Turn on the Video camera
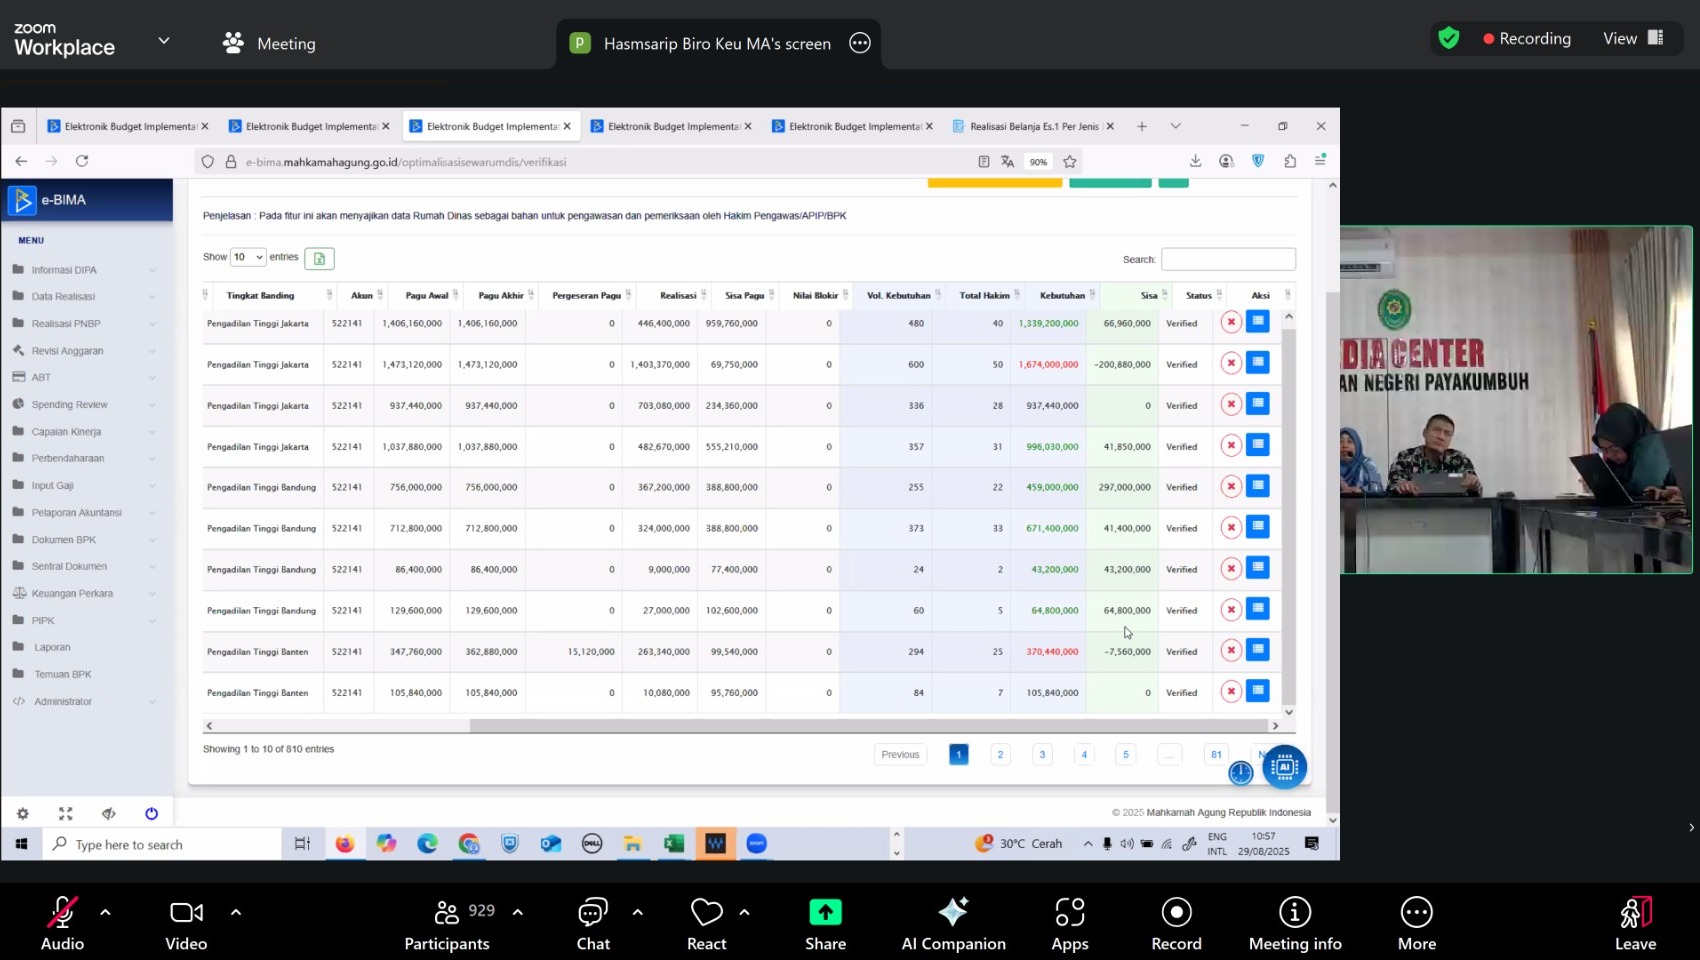 [x=186, y=912]
